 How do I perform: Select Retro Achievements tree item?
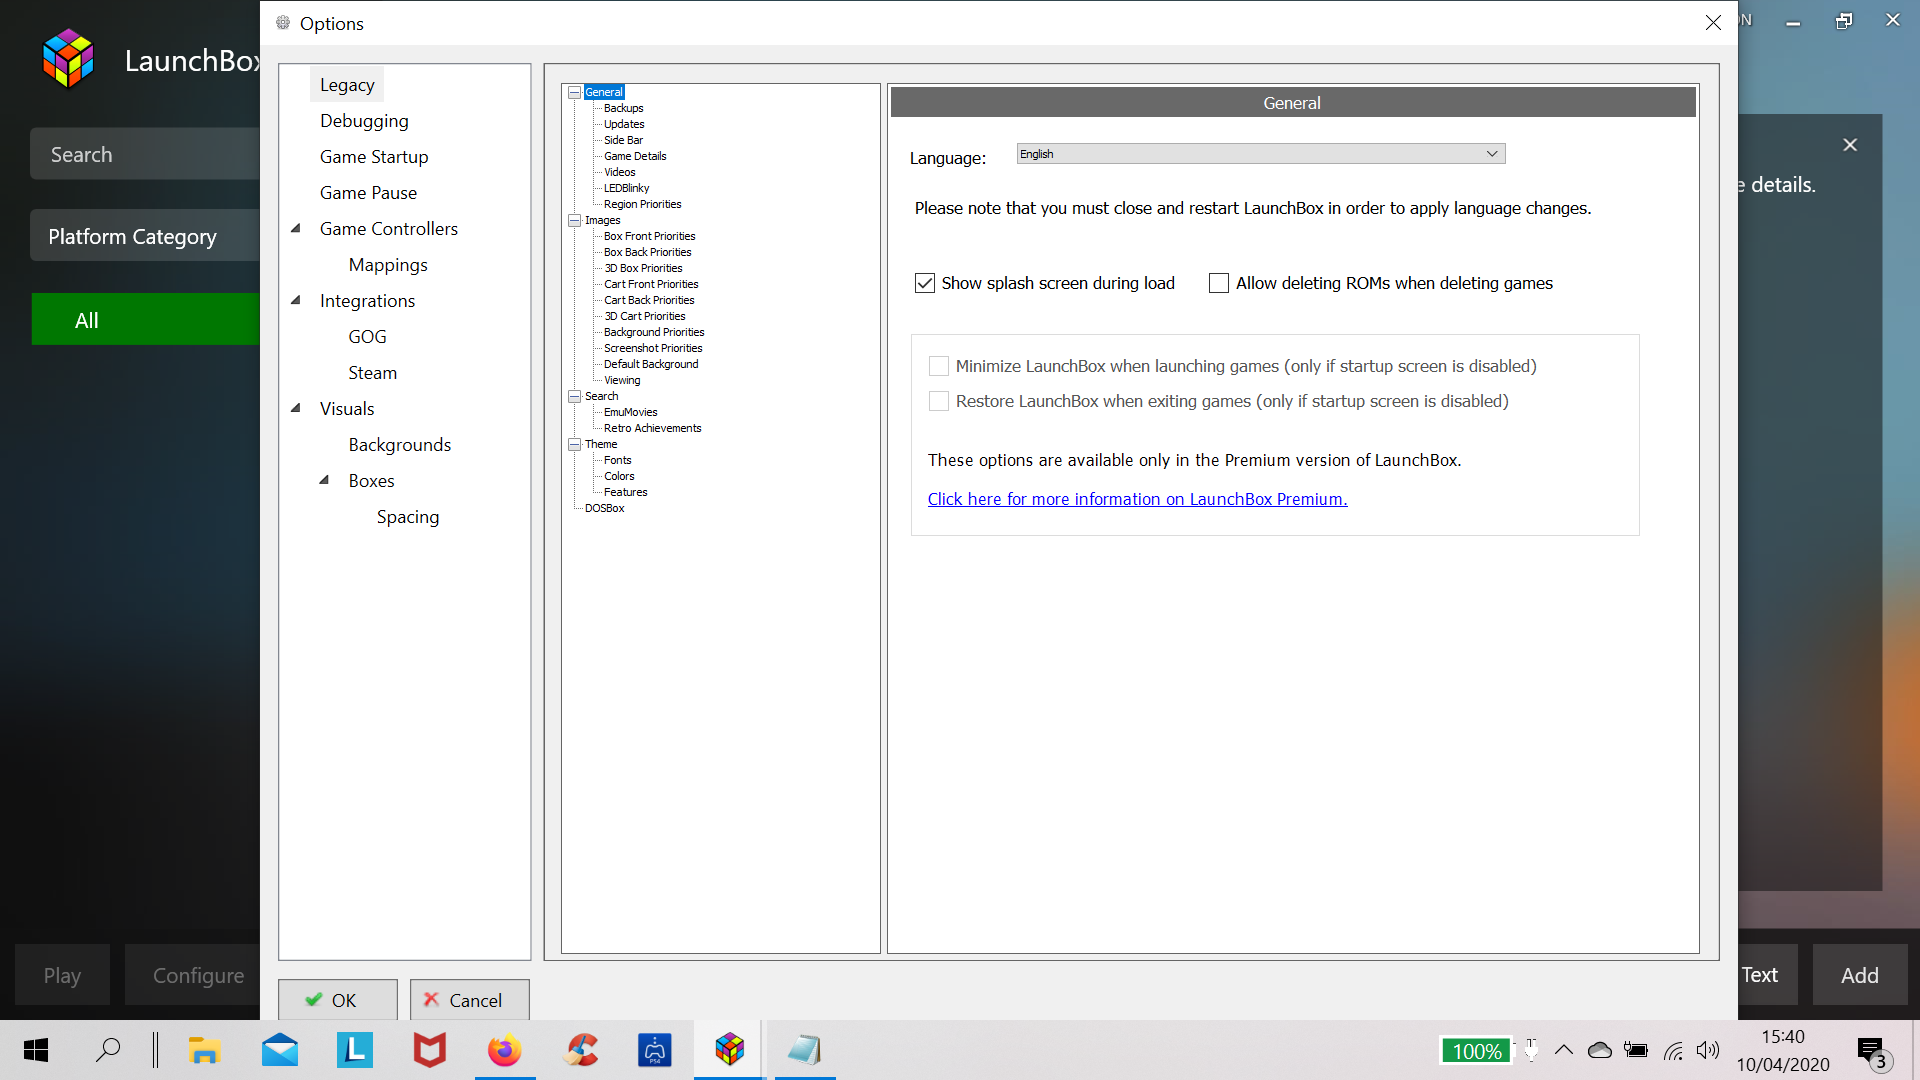pos(652,428)
